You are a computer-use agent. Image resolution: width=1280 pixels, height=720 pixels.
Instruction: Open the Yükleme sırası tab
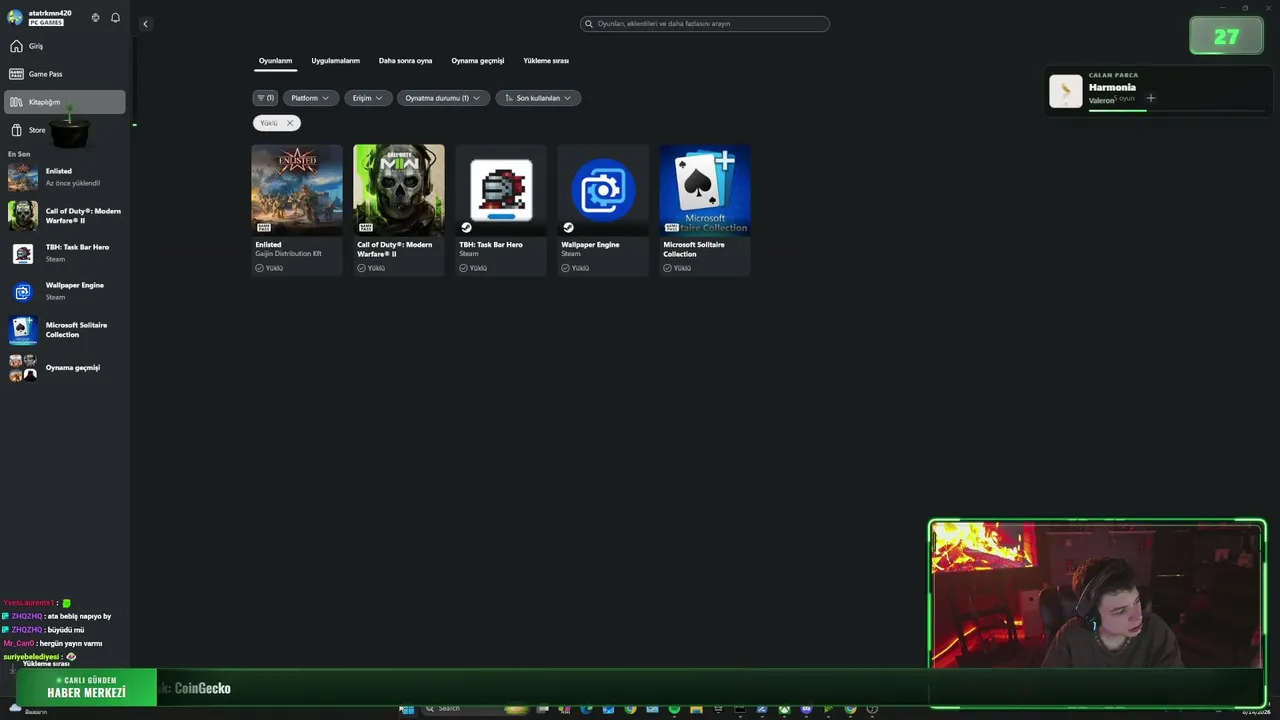point(546,61)
